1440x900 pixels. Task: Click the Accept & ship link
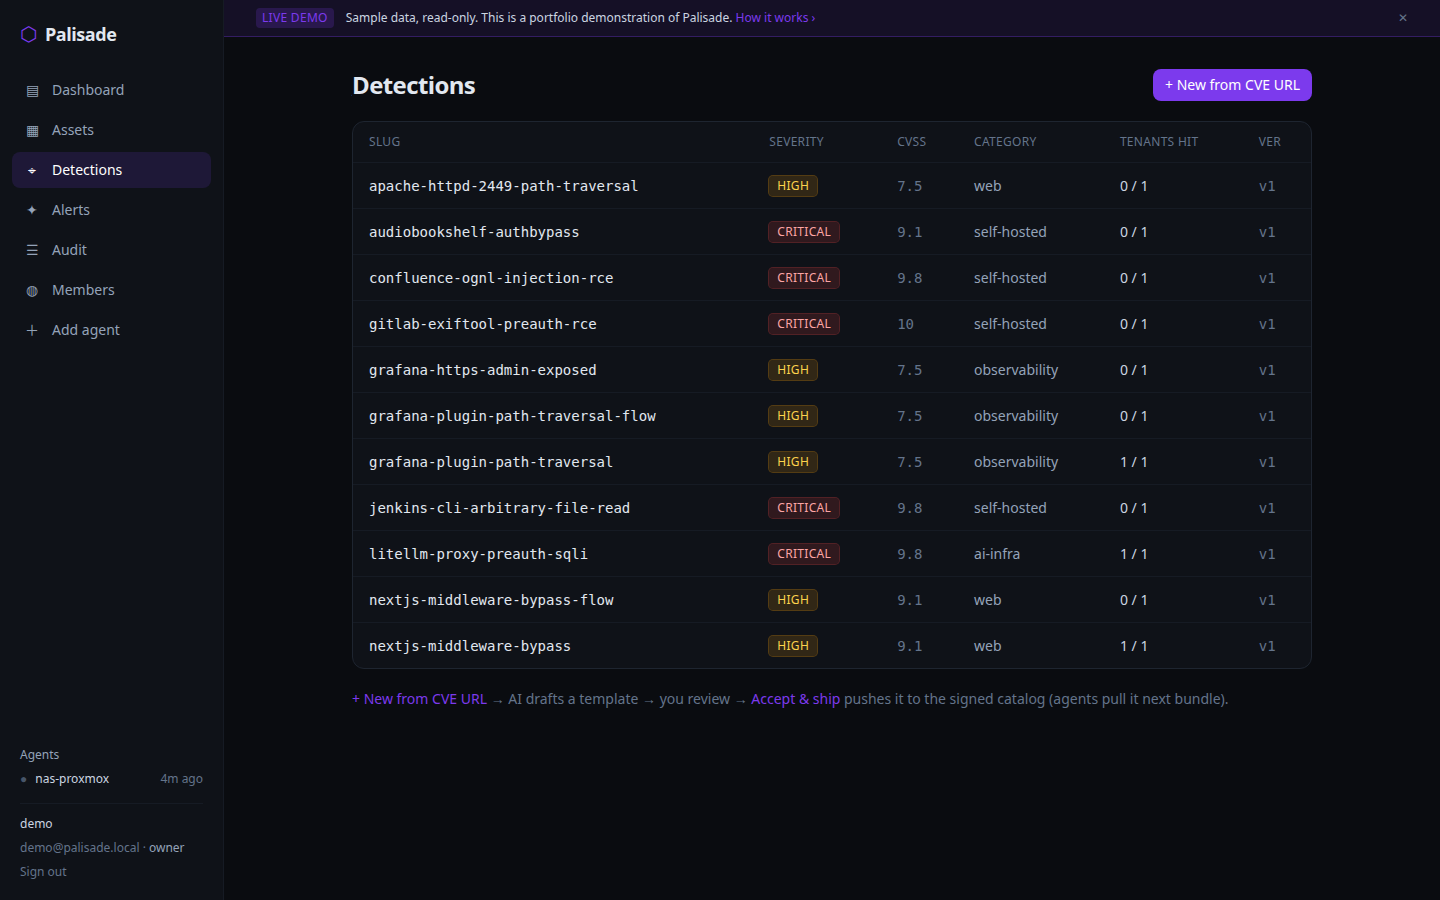tap(795, 699)
